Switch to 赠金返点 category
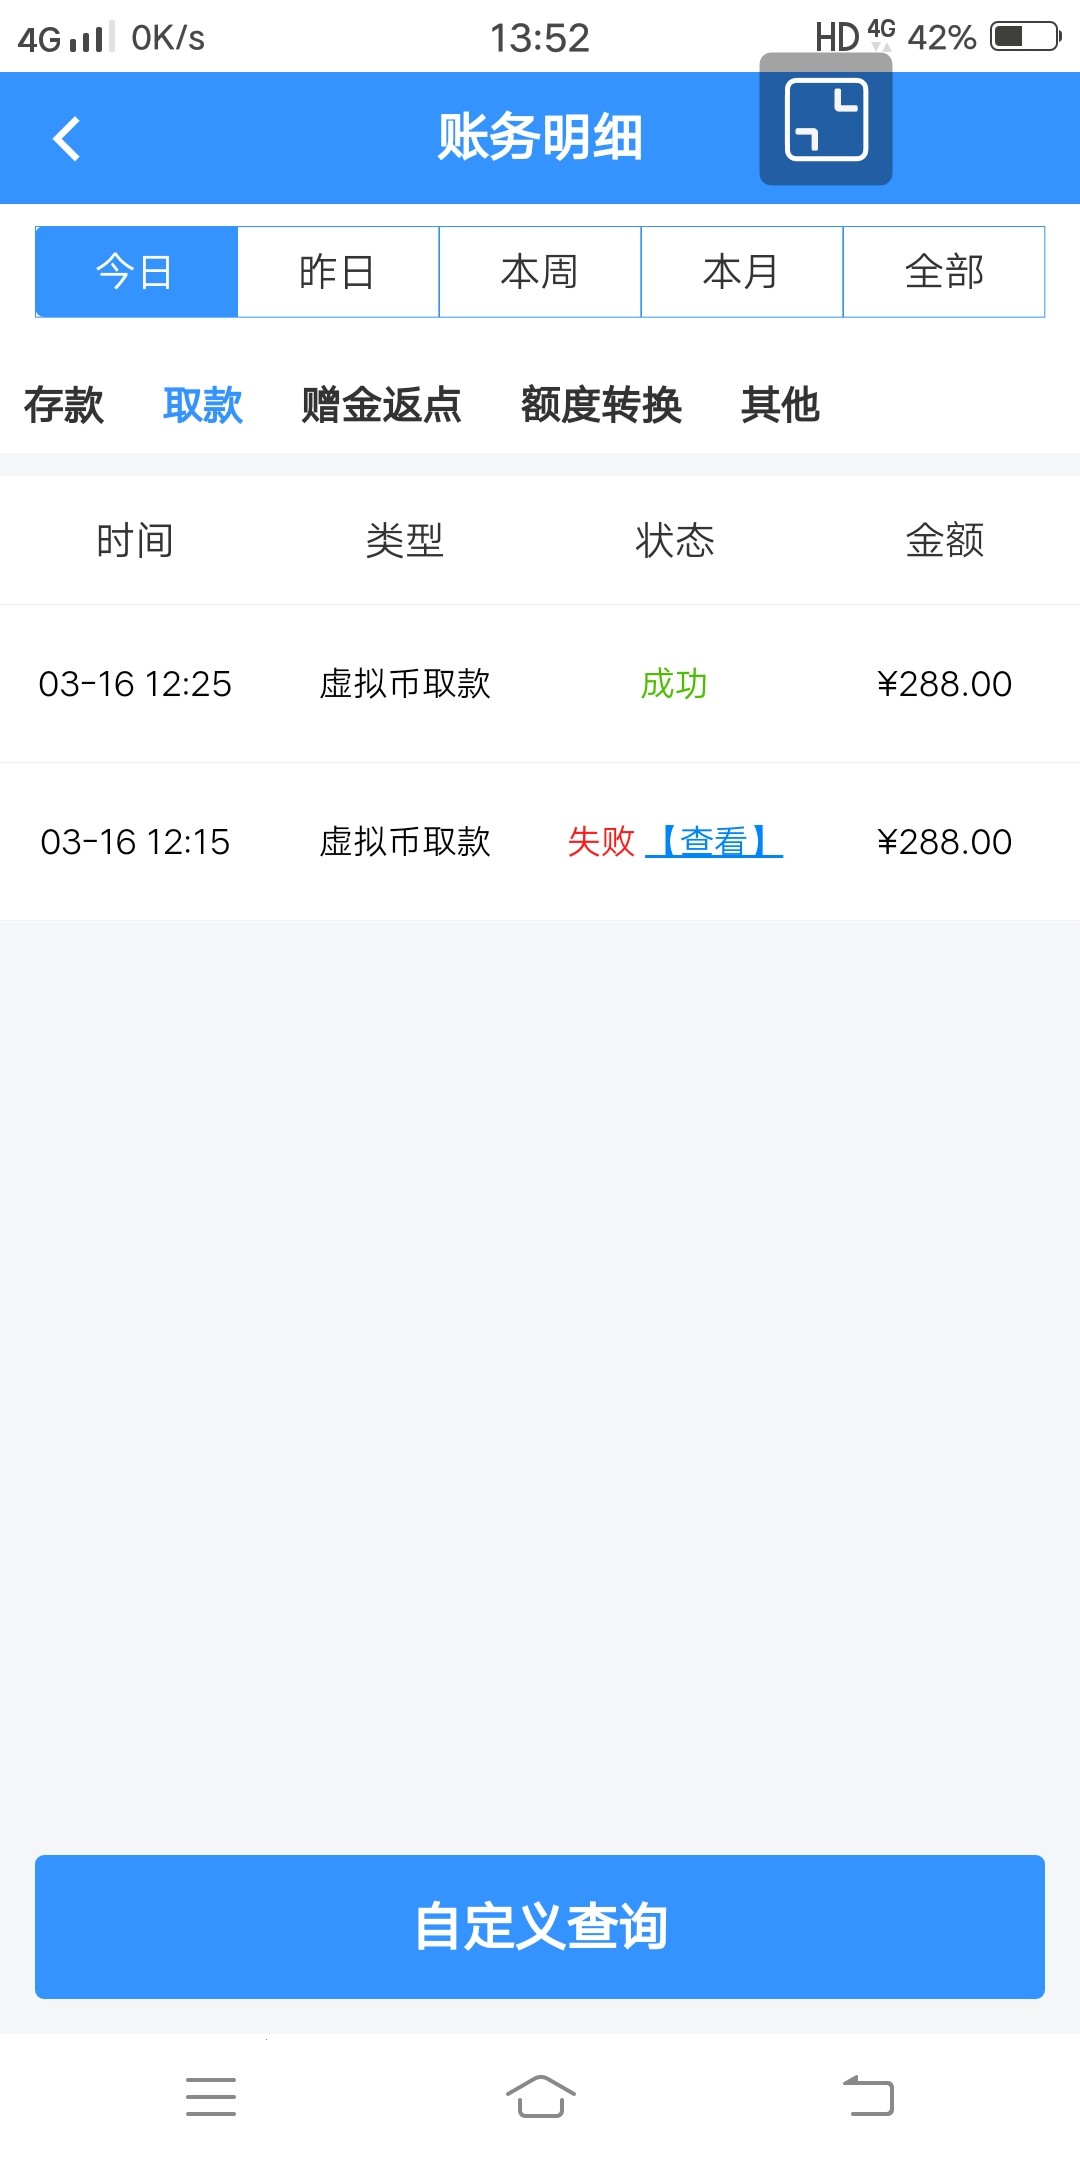Screen dimensions: 1080x2160 pyautogui.click(x=381, y=405)
